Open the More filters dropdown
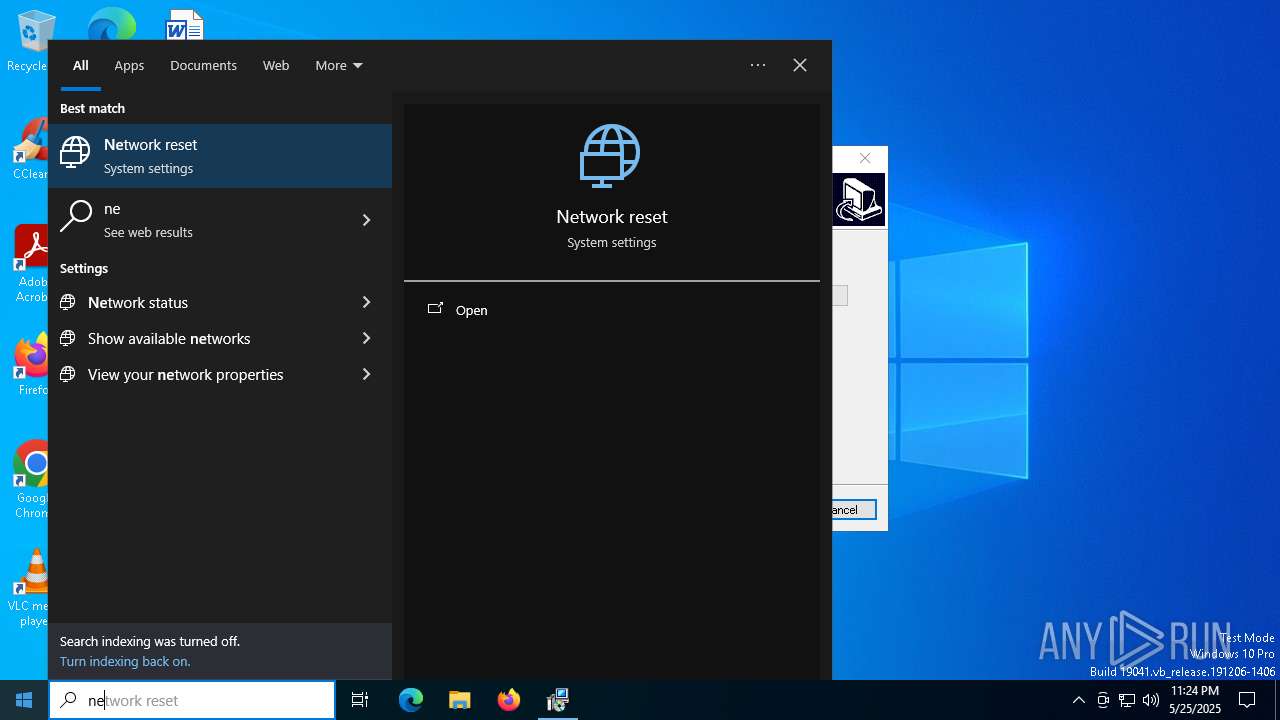The image size is (1280, 720). 339,65
